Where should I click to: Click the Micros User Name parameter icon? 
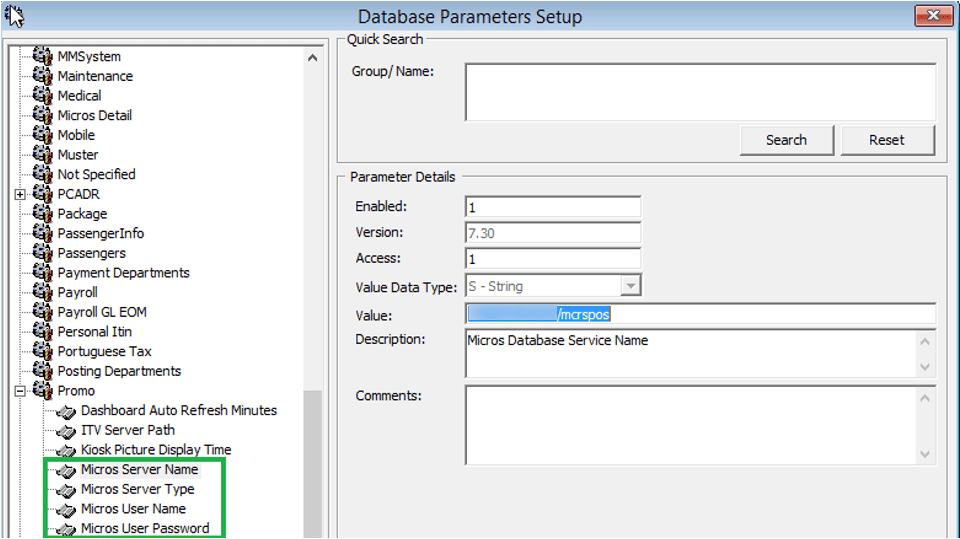[66, 510]
